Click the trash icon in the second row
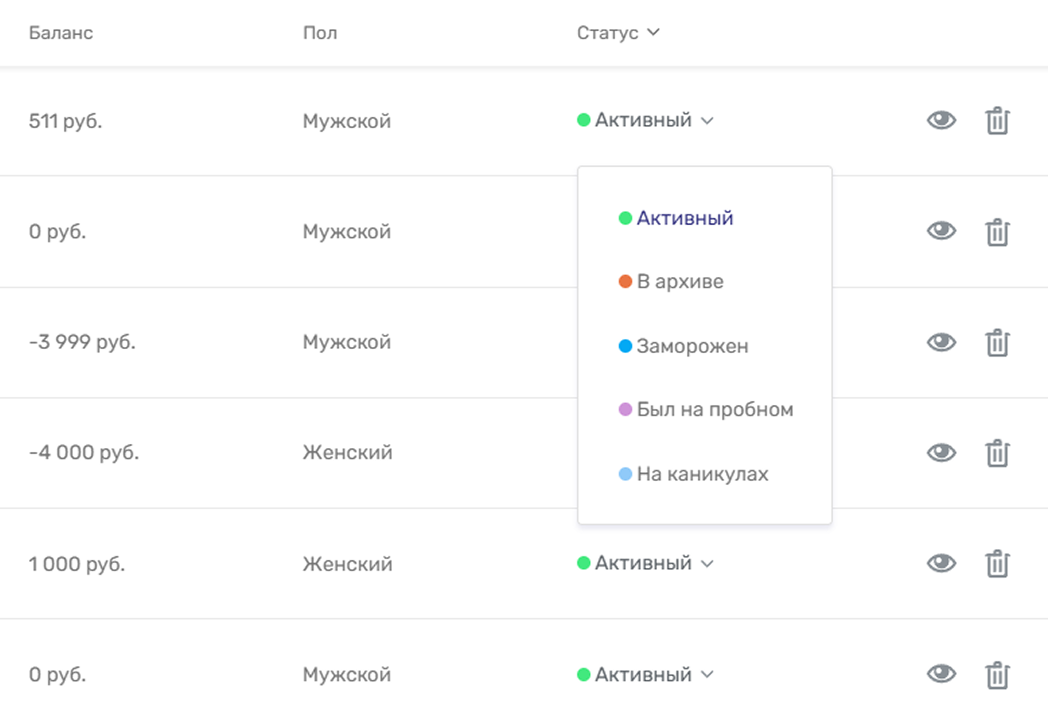 point(997,232)
